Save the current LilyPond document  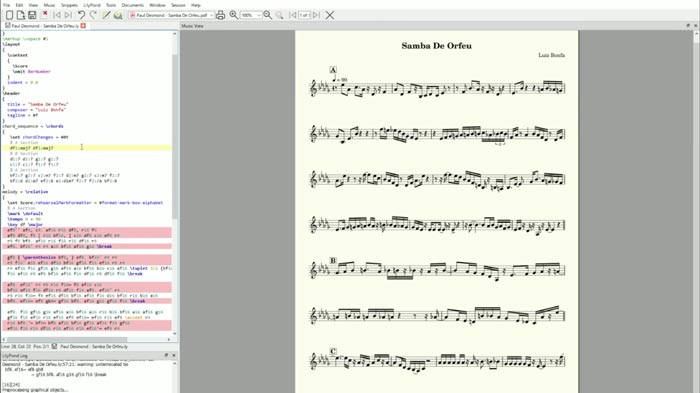(x=32, y=15)
